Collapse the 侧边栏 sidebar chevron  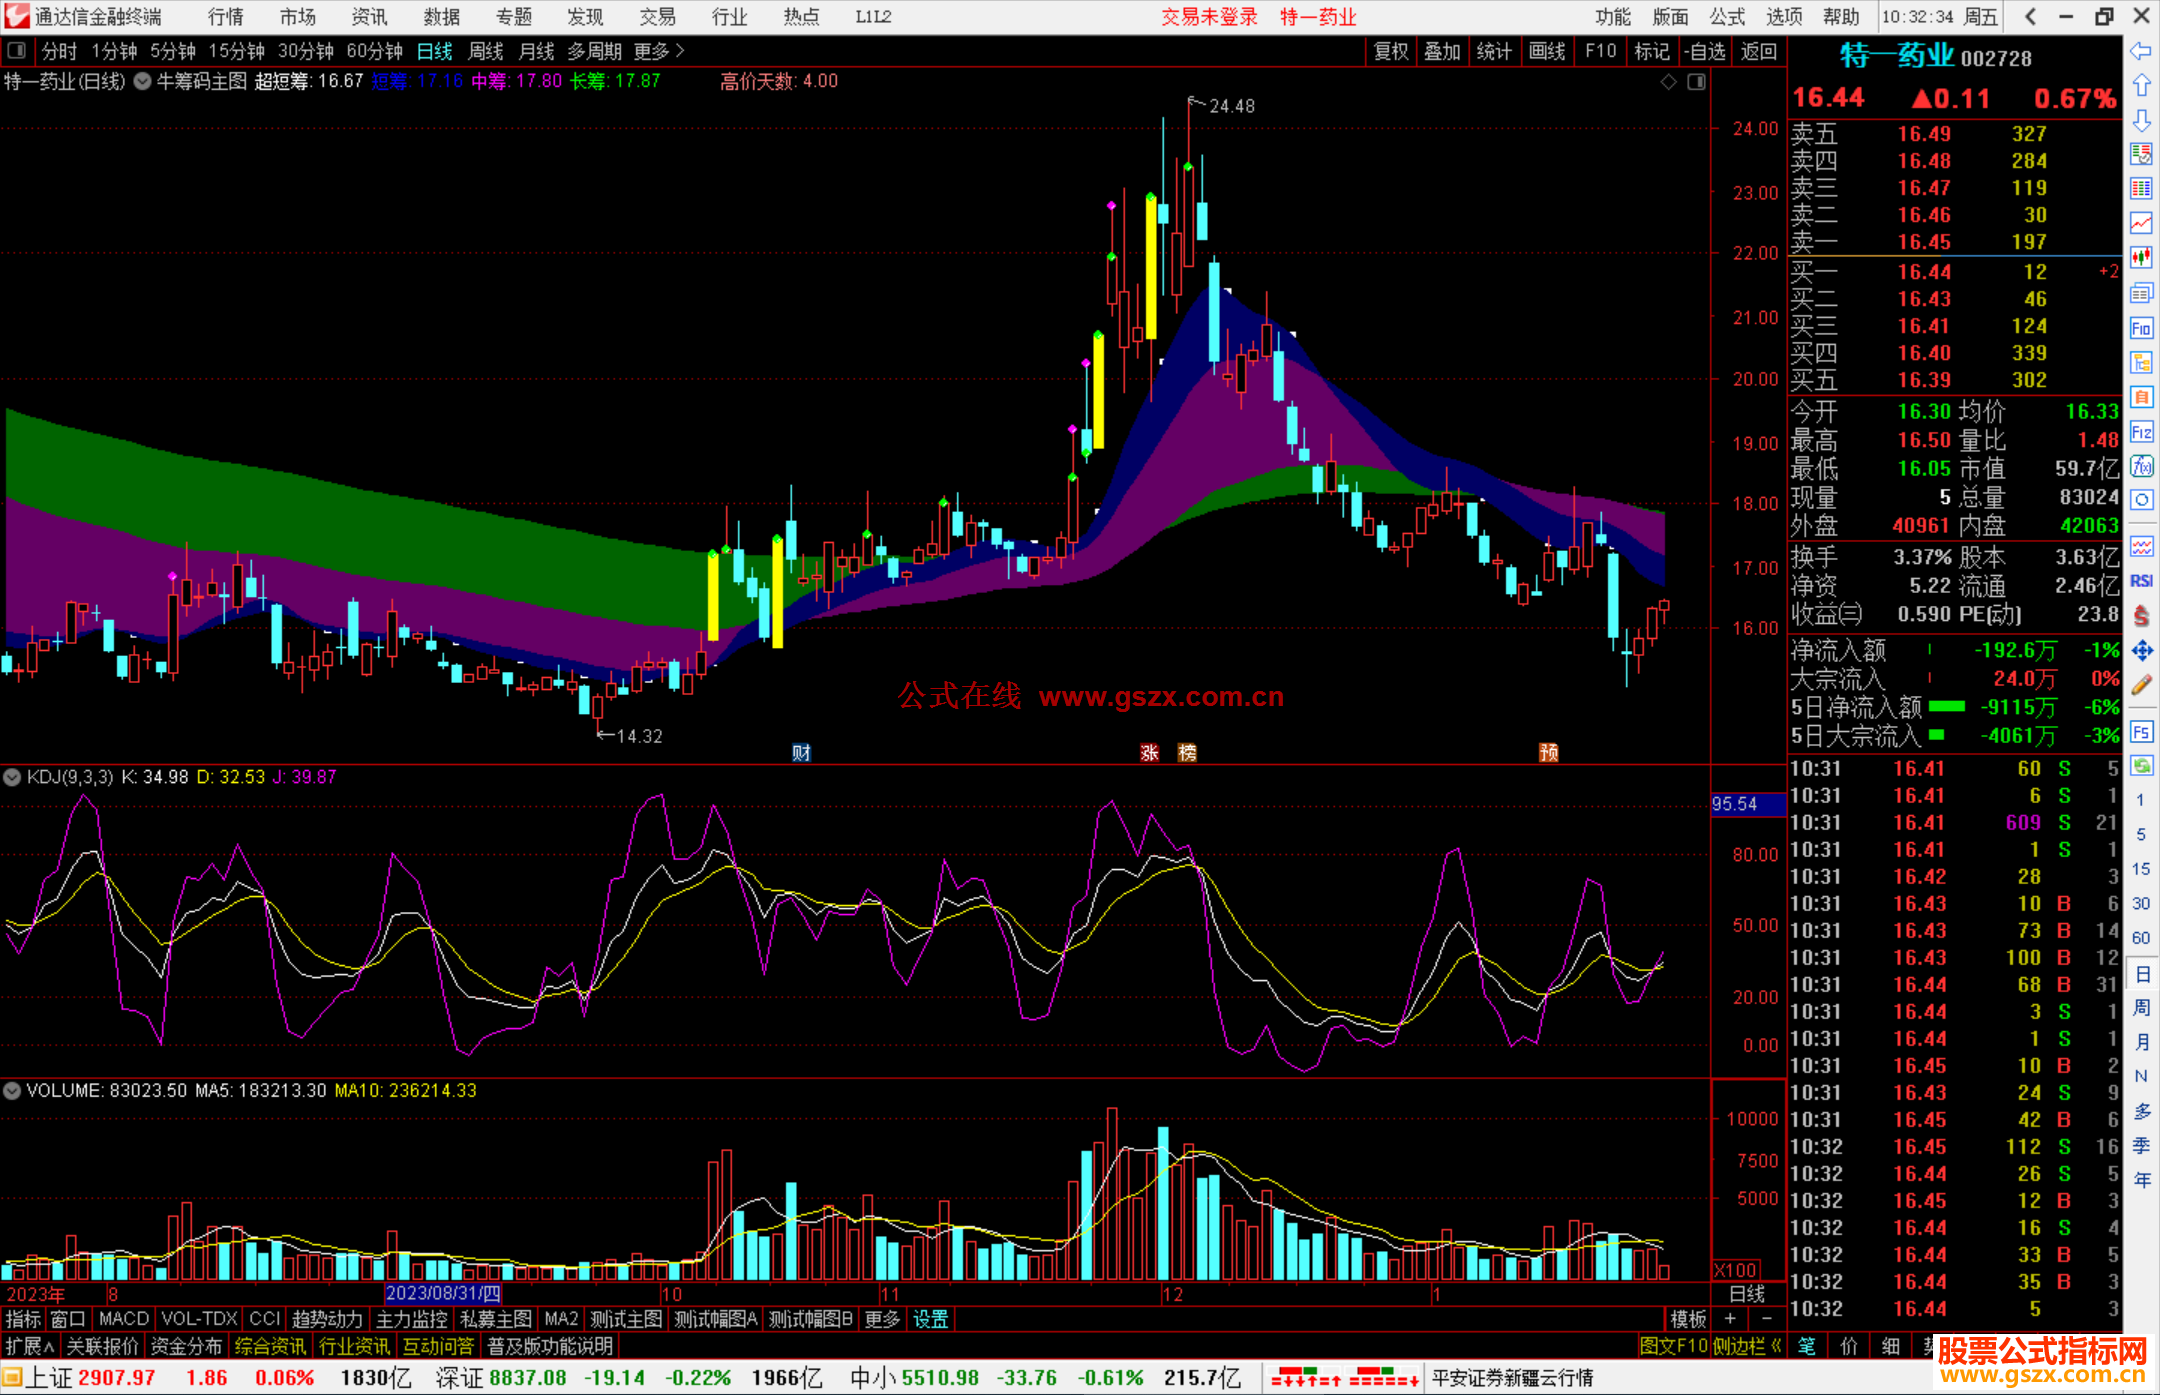[1776, 1346]
